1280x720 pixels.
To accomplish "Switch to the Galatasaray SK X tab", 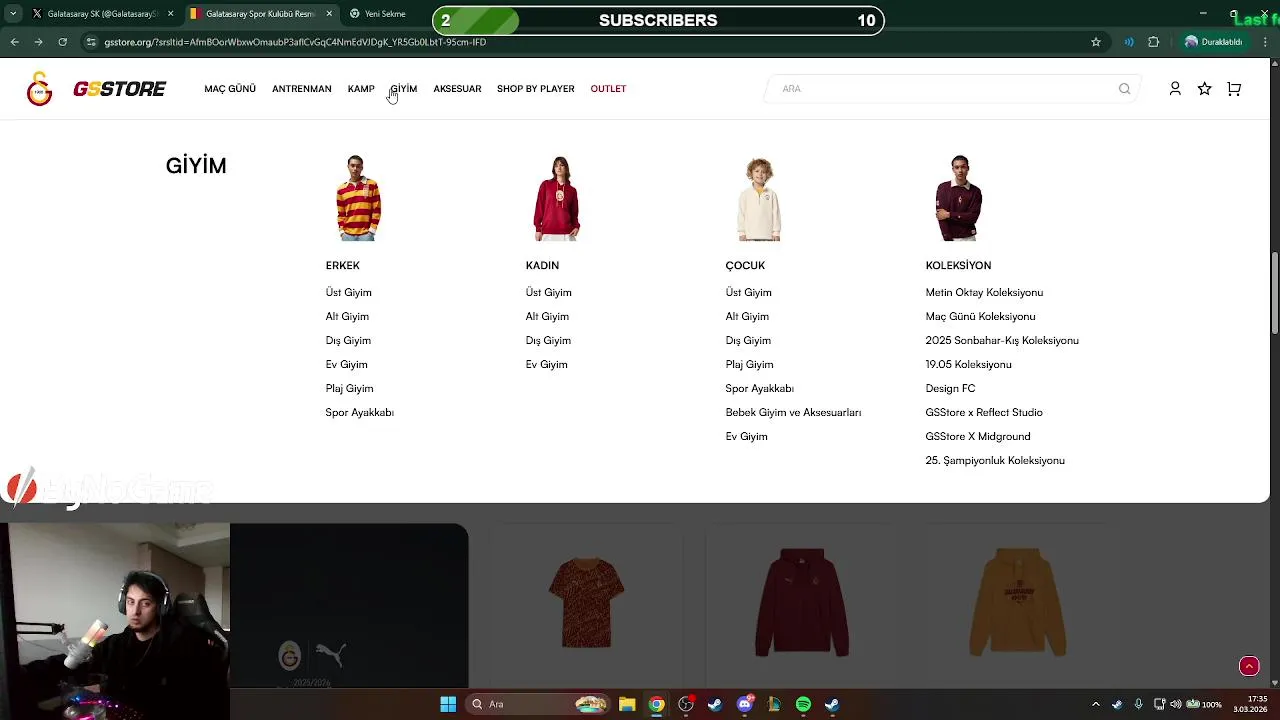I will tap(104, 14).
